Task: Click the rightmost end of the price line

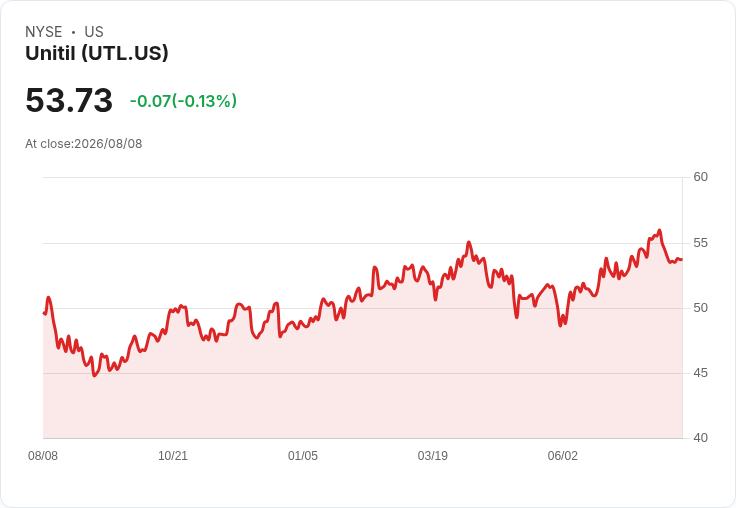Action: (x=682, y=260)
